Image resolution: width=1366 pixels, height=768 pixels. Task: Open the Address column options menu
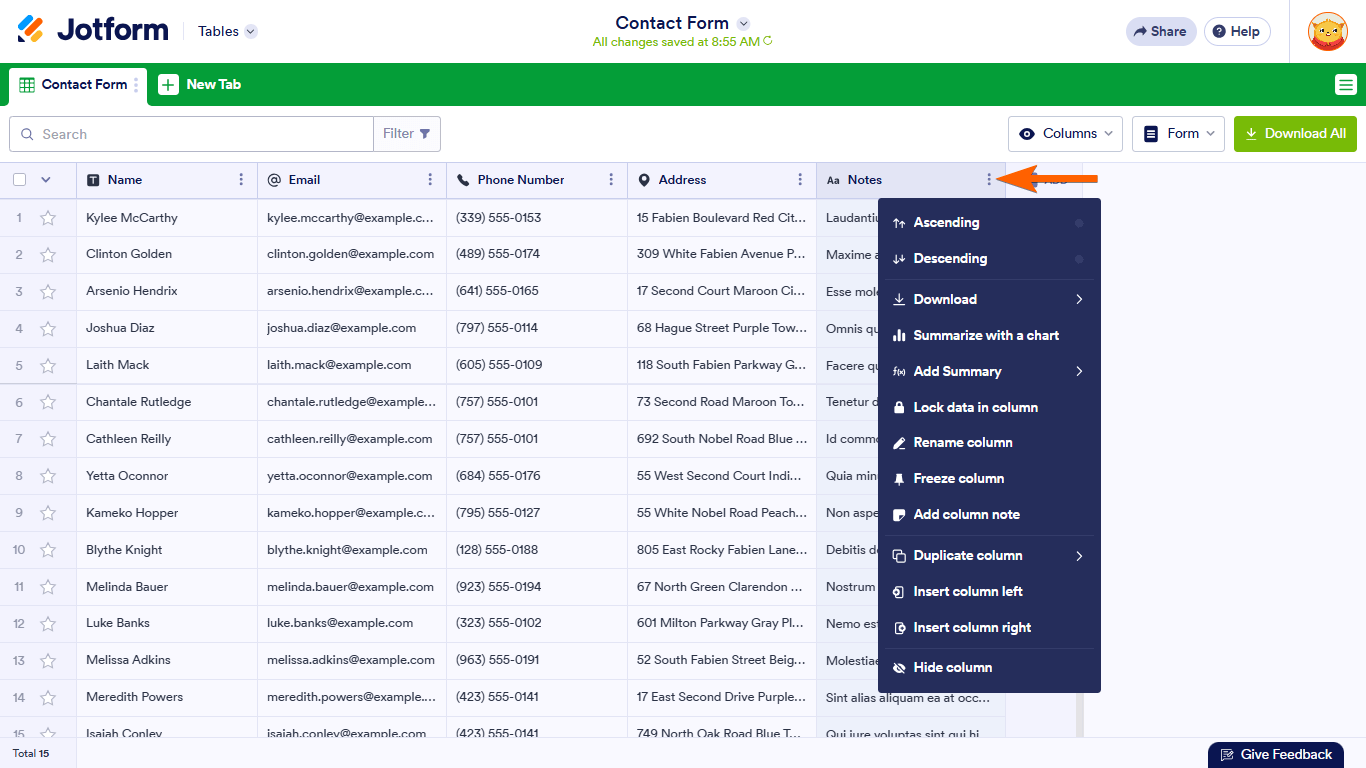coord(800,180)
